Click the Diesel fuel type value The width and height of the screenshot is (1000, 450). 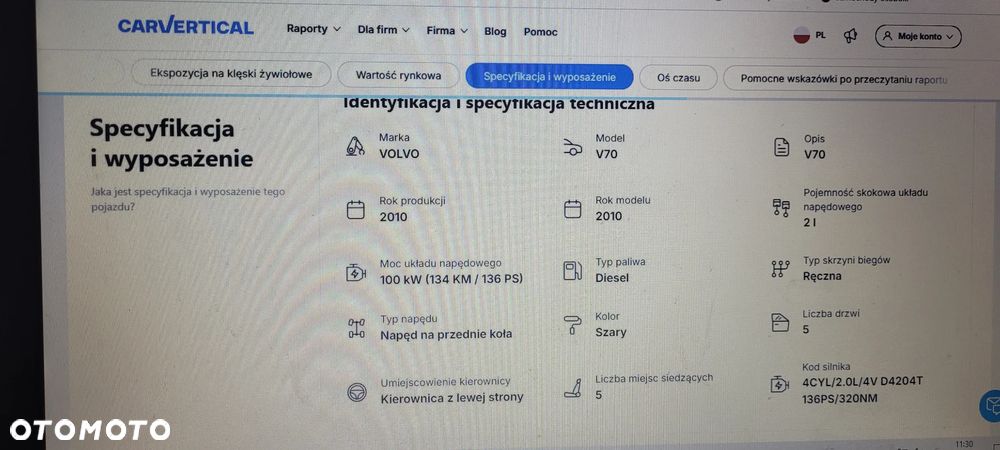[x=612, y=278]
